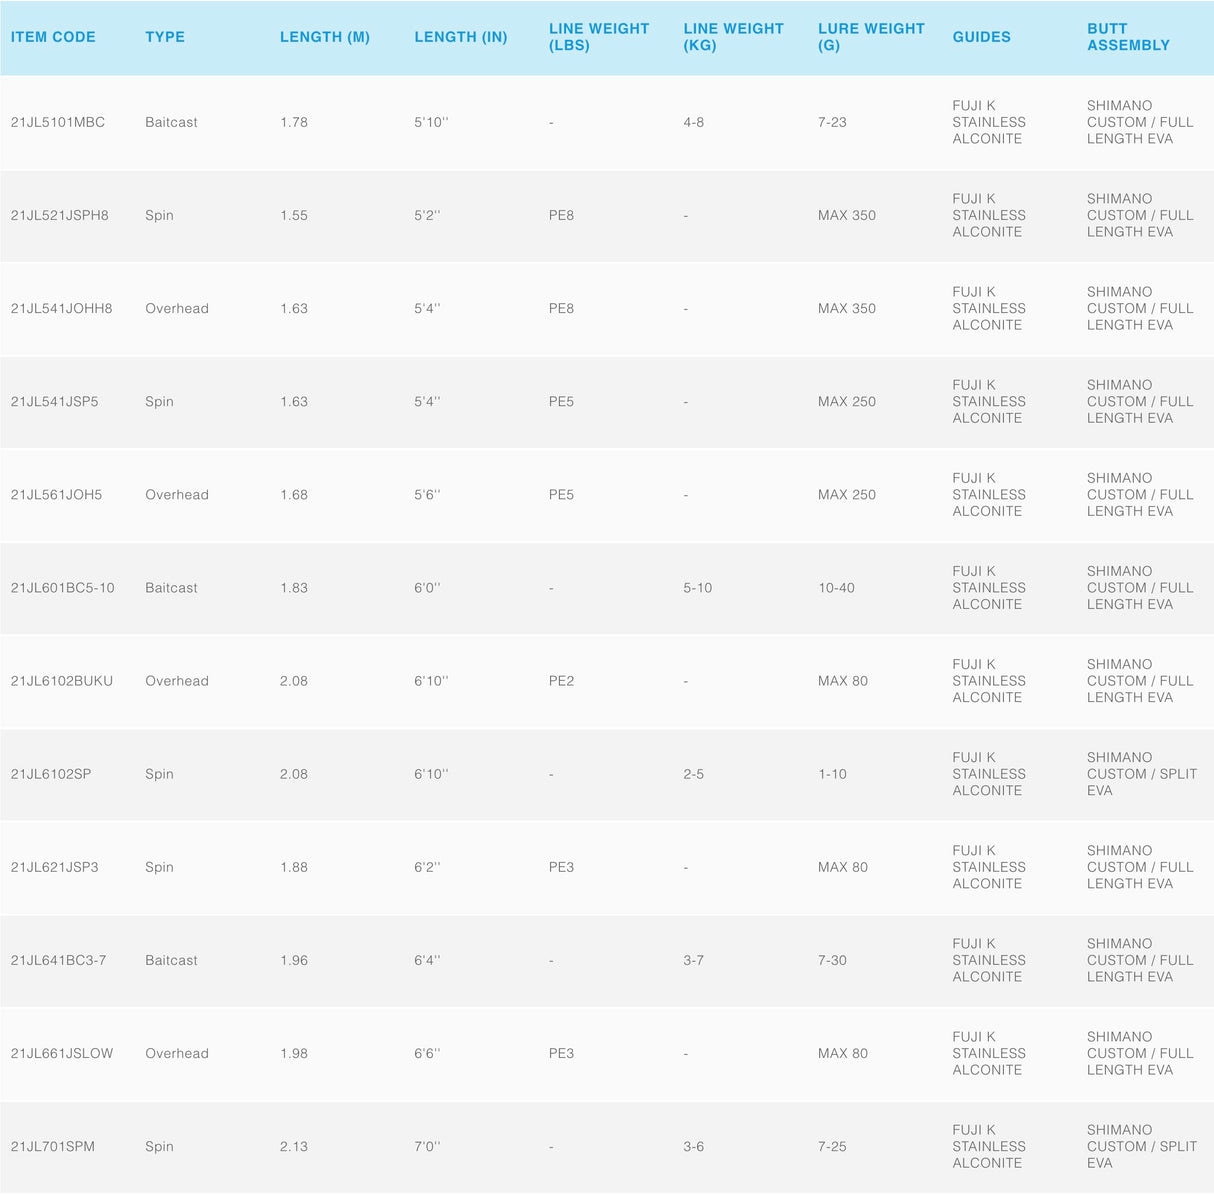Select item code 21JL561JOH5

[x=57, y=495]
